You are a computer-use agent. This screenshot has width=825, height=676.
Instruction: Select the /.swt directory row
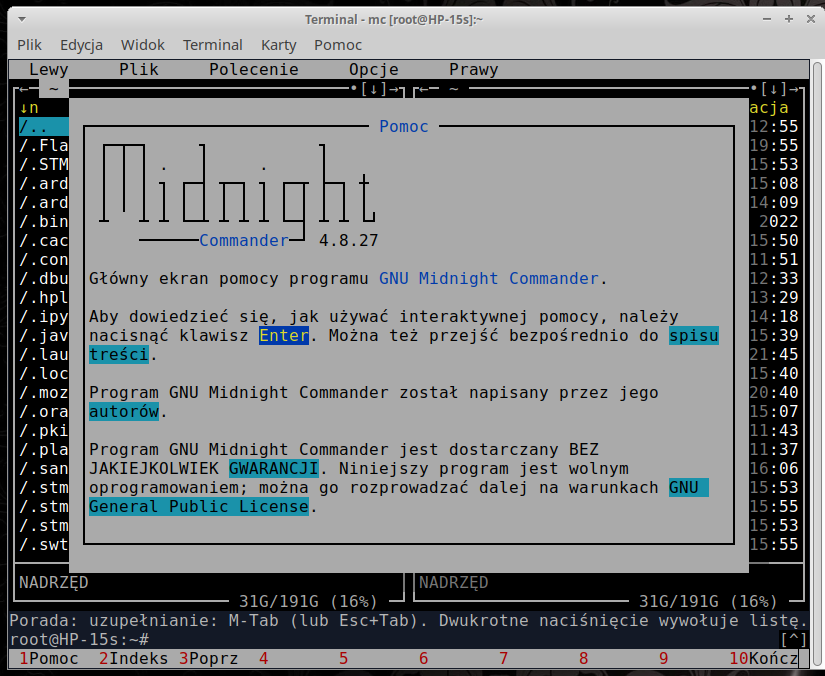(x=44, y=544)
